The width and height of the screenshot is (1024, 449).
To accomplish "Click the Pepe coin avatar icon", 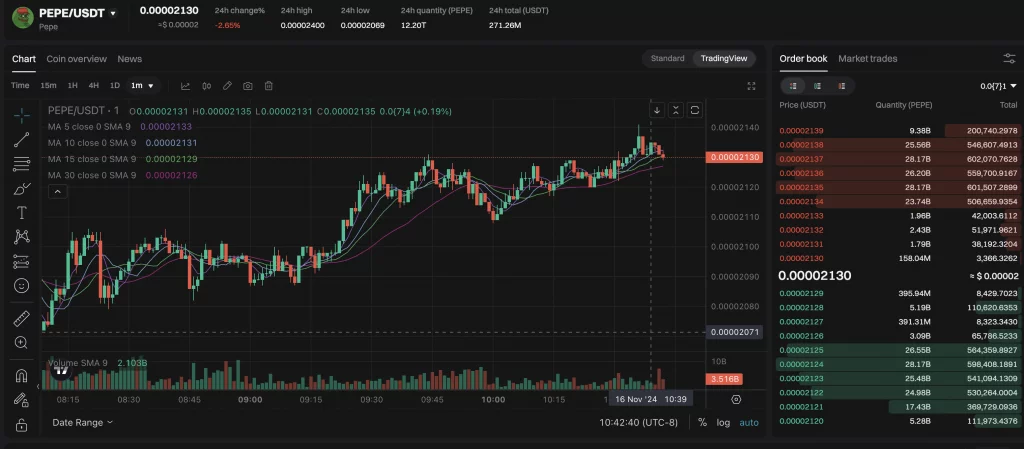I will (x=23, y=18).
